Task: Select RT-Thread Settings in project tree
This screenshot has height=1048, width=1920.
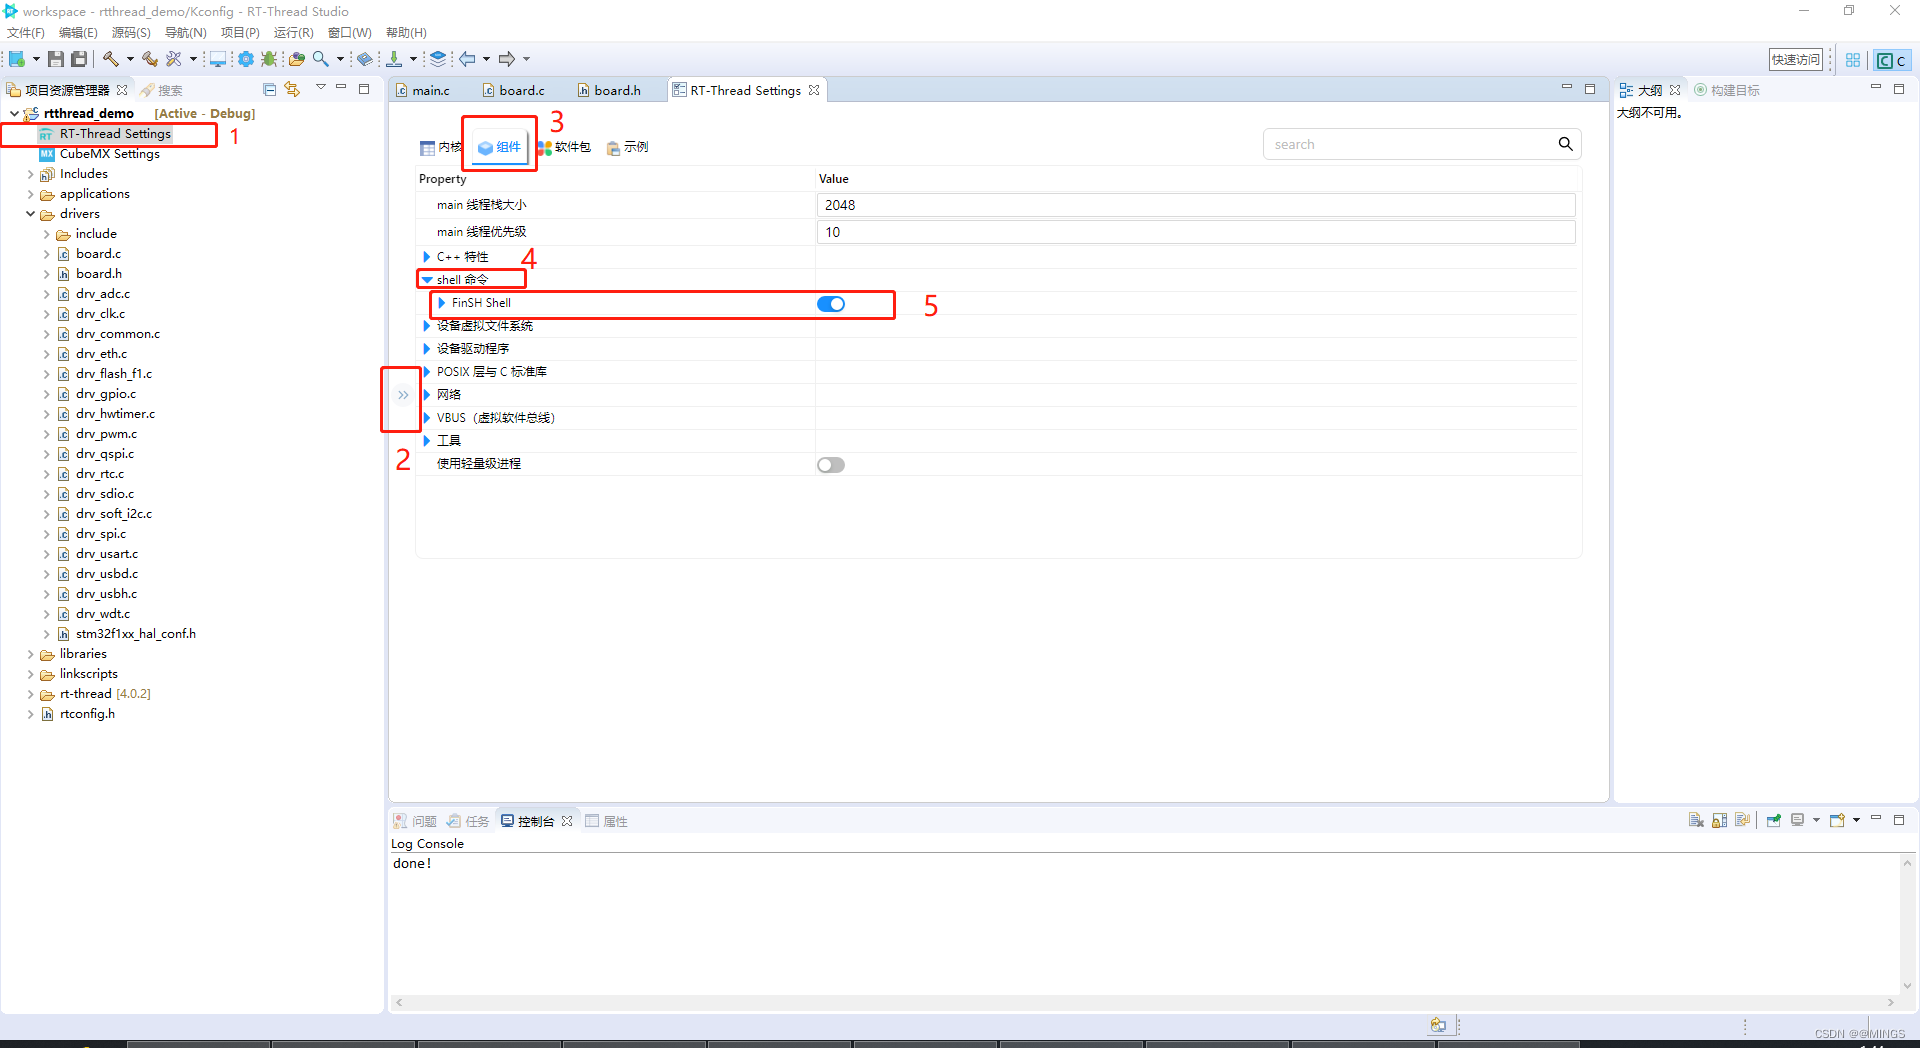Action: 105,134
